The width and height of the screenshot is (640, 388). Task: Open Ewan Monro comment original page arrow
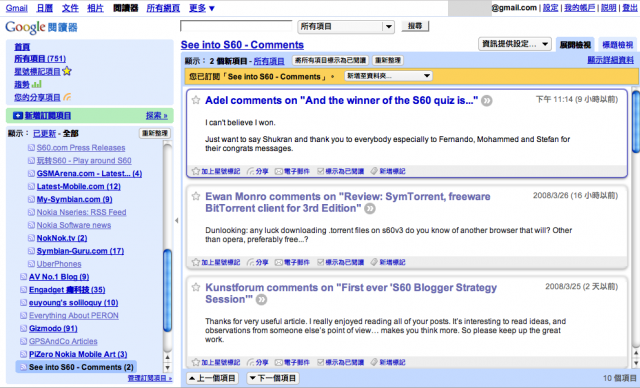pos(370,208)
